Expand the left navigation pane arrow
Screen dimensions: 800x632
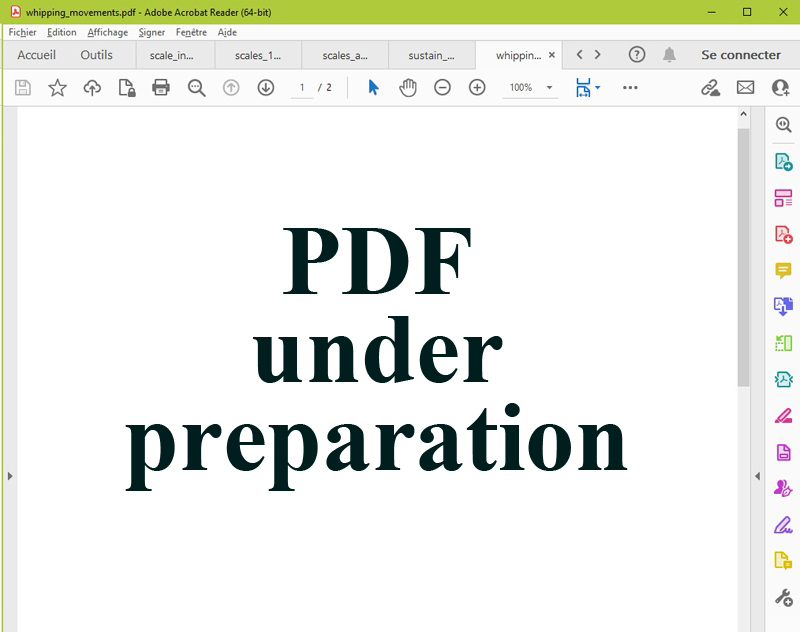(x=10, y=476)
